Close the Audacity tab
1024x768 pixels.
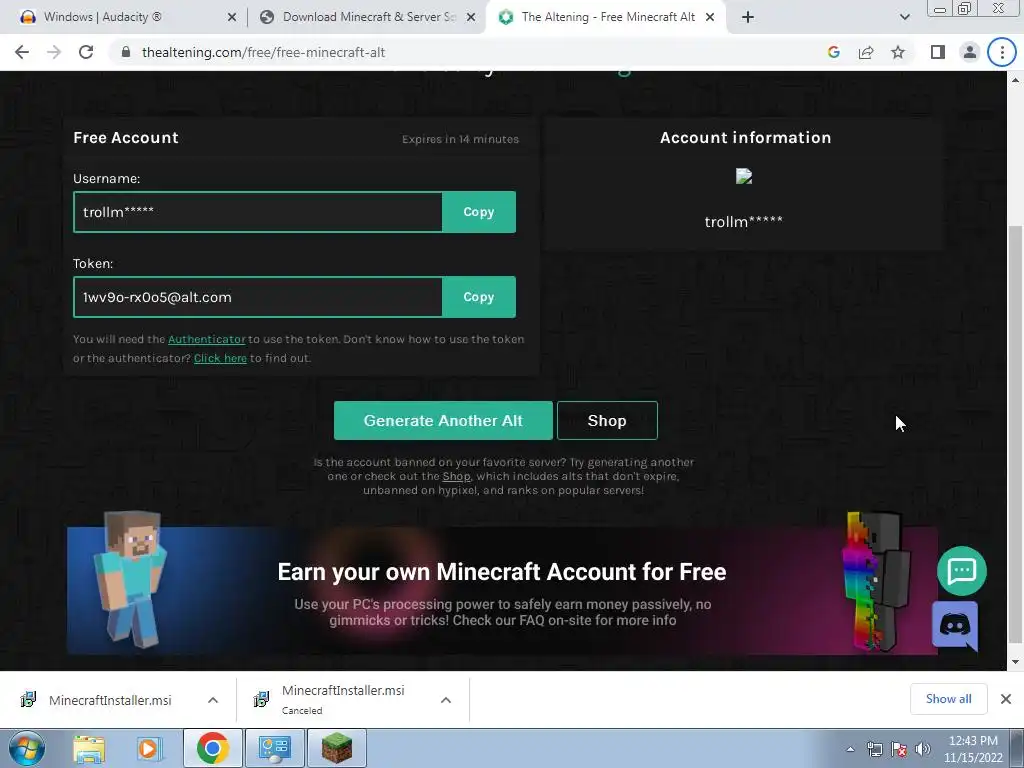point(232,18)
